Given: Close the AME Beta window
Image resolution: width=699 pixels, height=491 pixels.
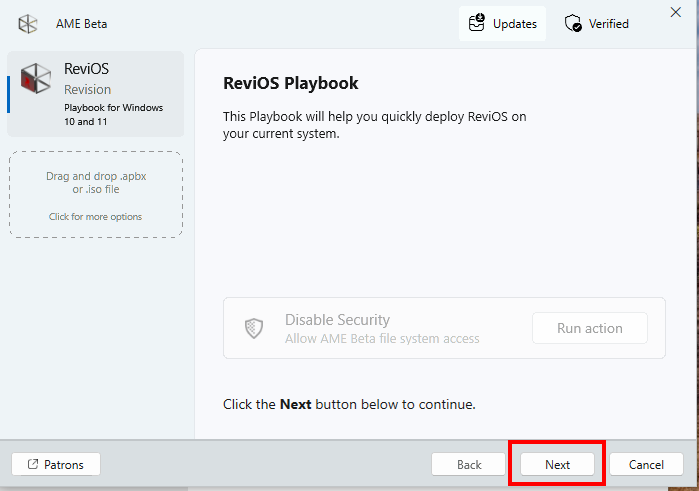Looking at the screenshot, I should point(676,12).
